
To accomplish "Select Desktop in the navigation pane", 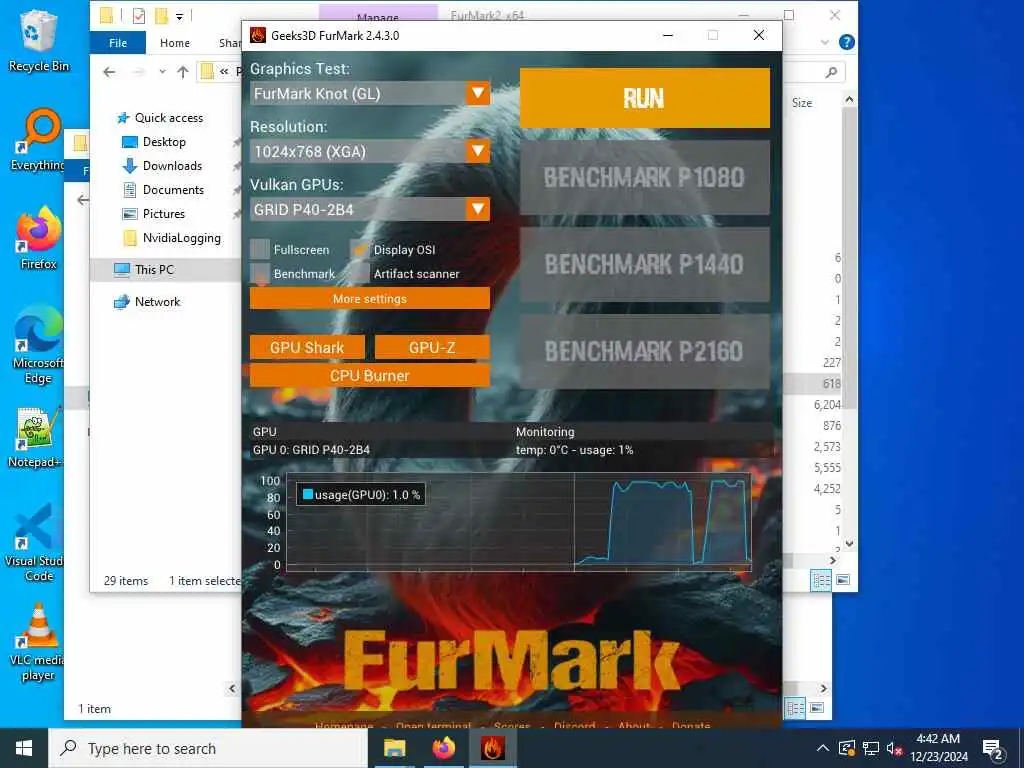I will tap(164, 142).
